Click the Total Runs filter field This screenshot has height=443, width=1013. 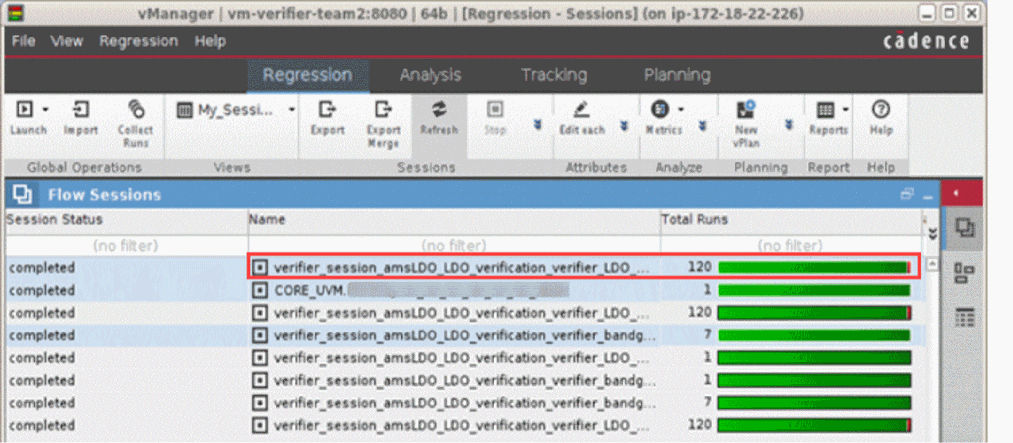[791, 245]
